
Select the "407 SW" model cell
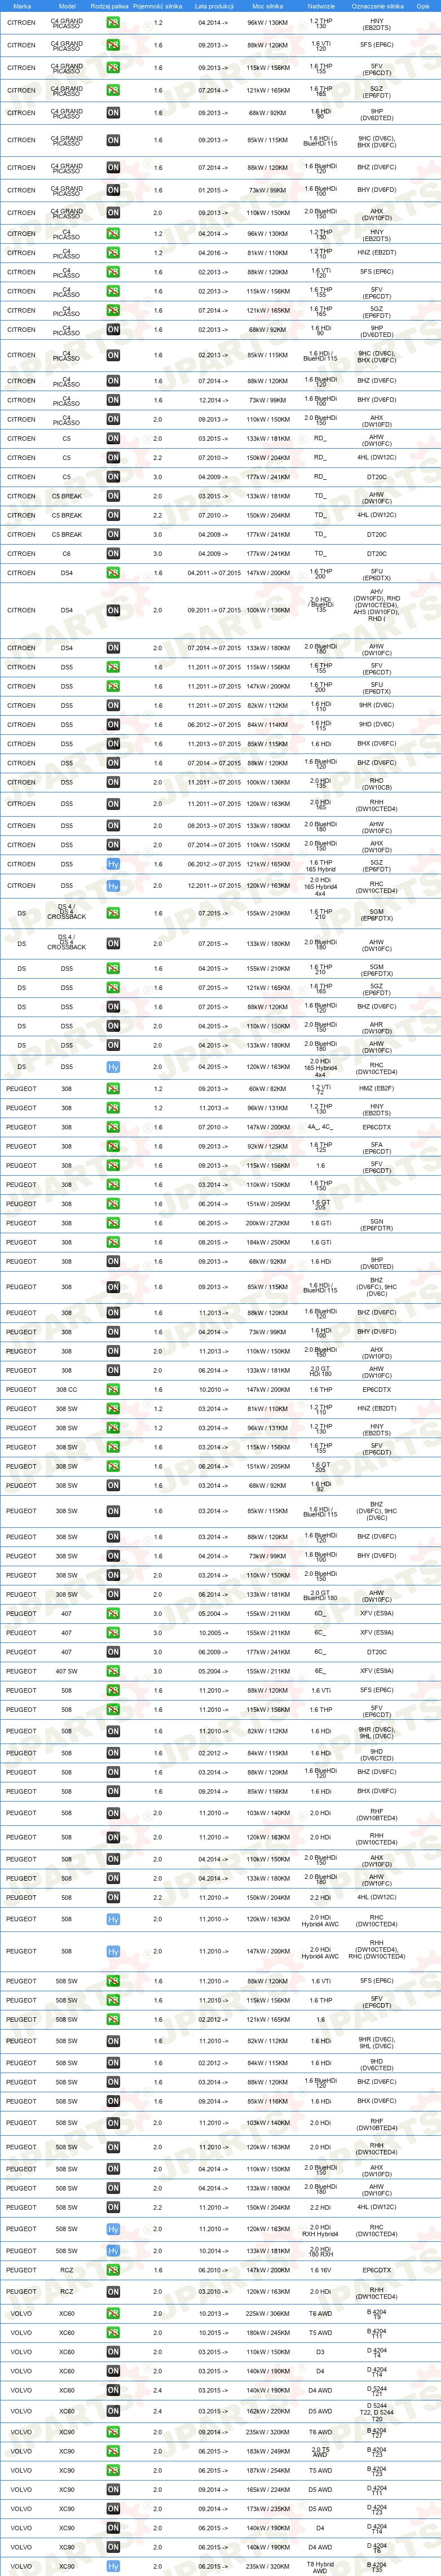(x=66, y=1671)
